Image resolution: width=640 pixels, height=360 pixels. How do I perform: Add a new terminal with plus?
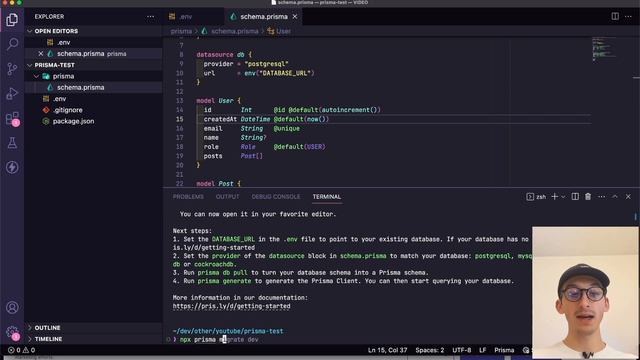[554, 197]
